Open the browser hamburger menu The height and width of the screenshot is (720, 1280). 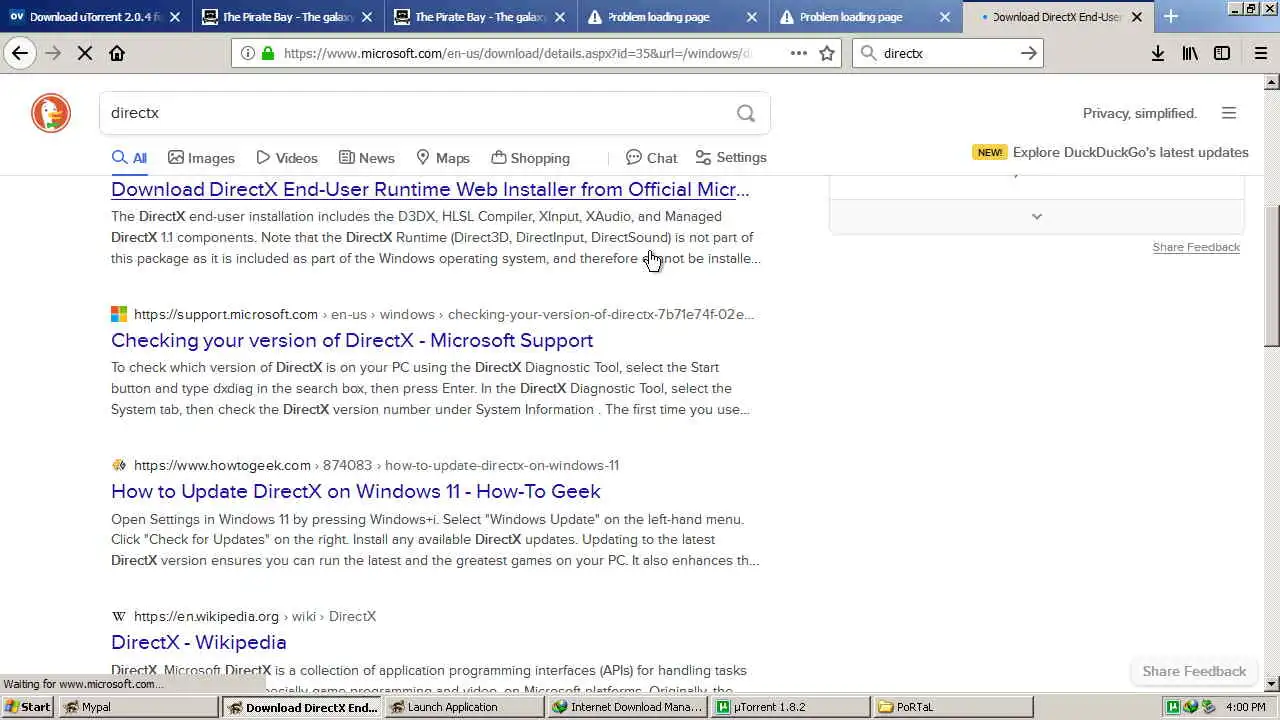1260,53
